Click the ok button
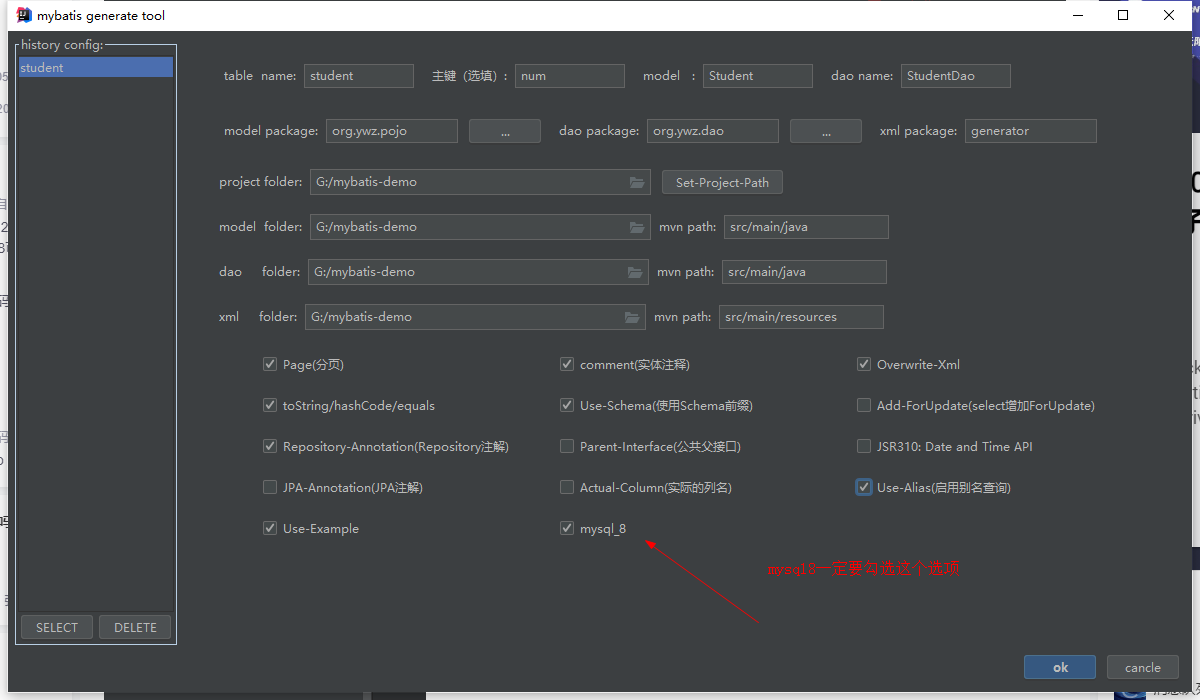1200x700 pixels. click(x=1060, y=667)
